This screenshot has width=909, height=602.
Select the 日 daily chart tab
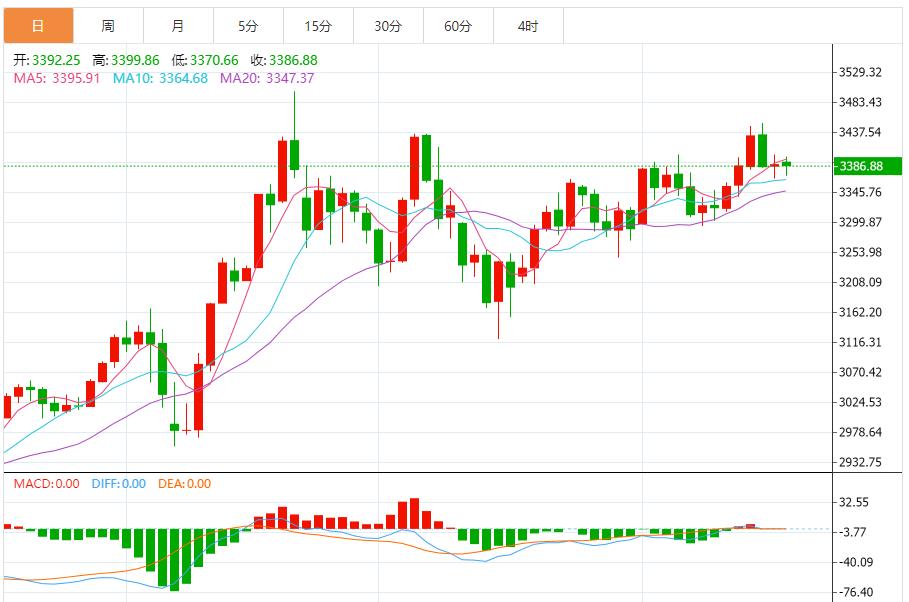point(38,26)
